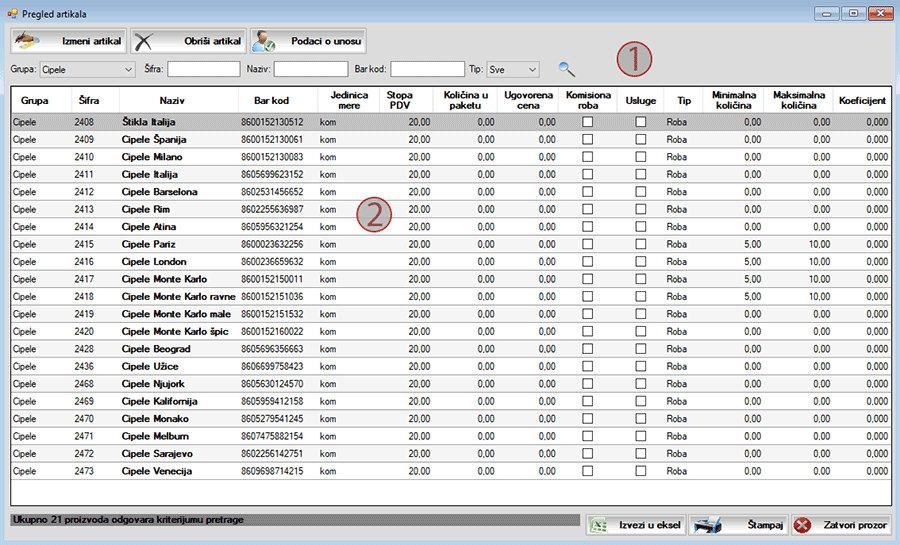Click the Zatvori prozor button label

[855, 525]
